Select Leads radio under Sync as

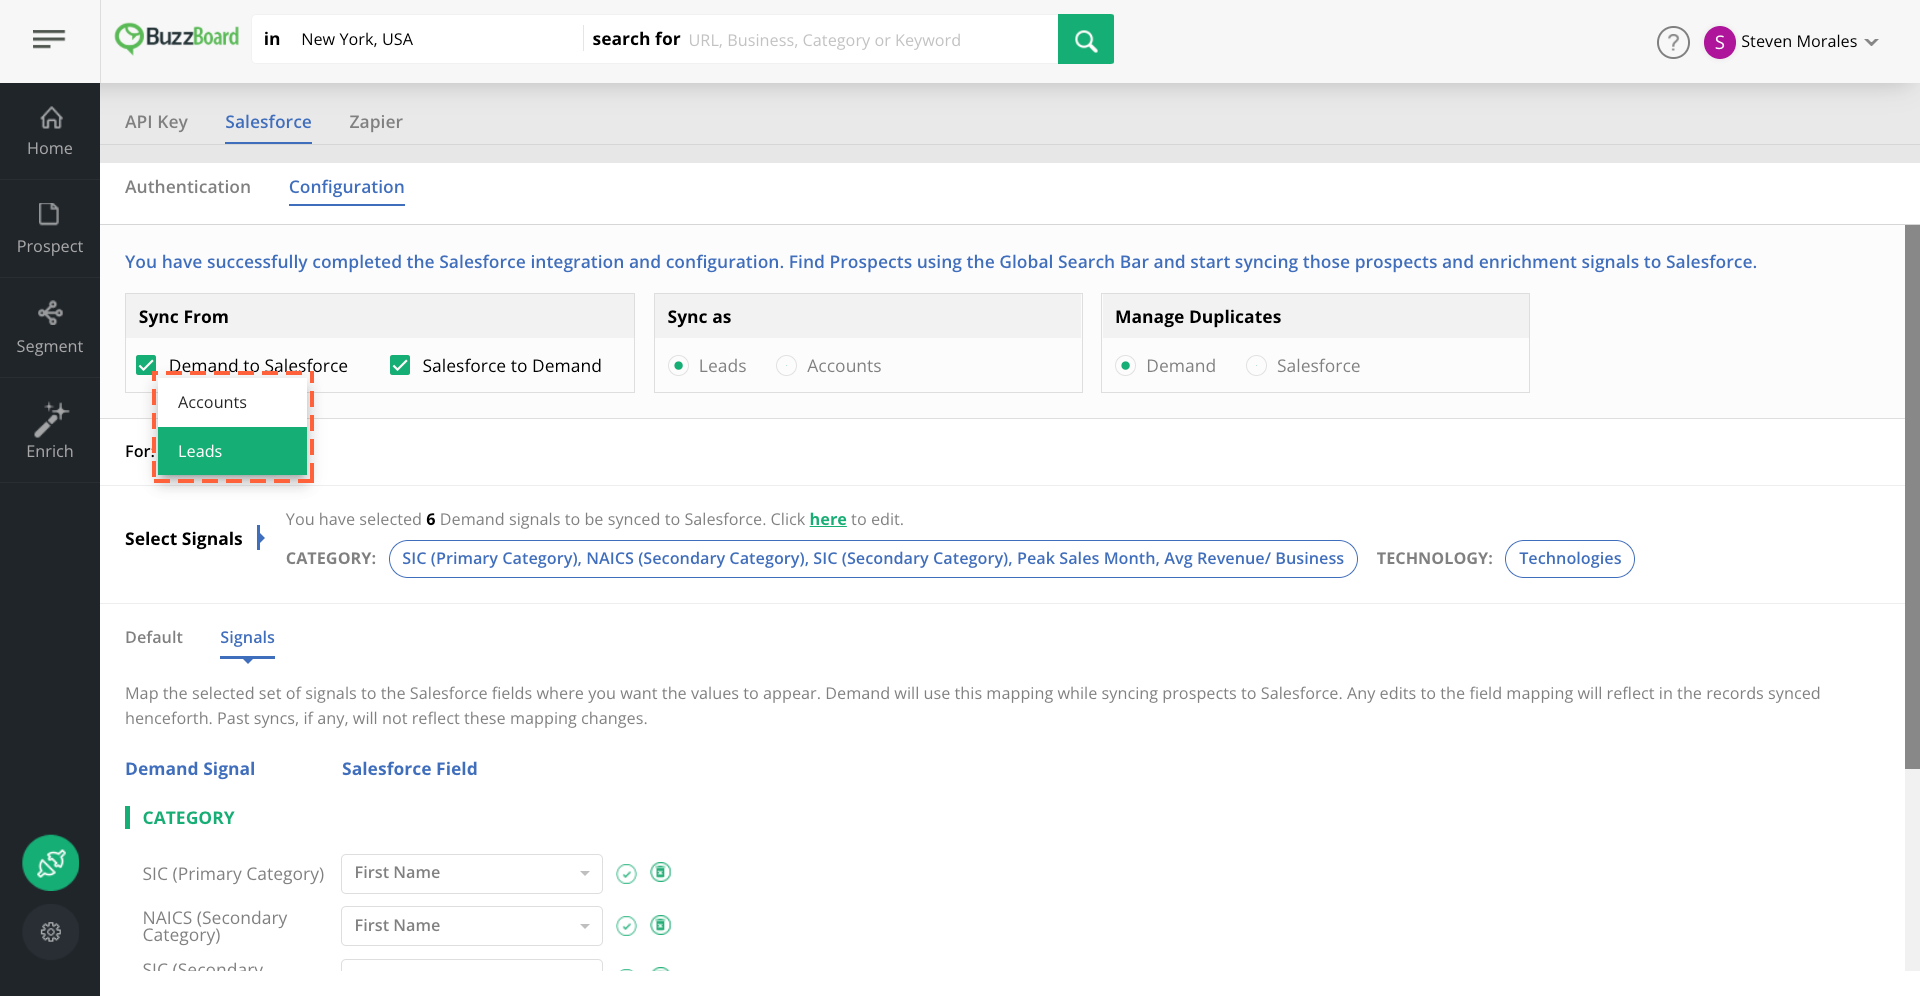coord(679,365)
